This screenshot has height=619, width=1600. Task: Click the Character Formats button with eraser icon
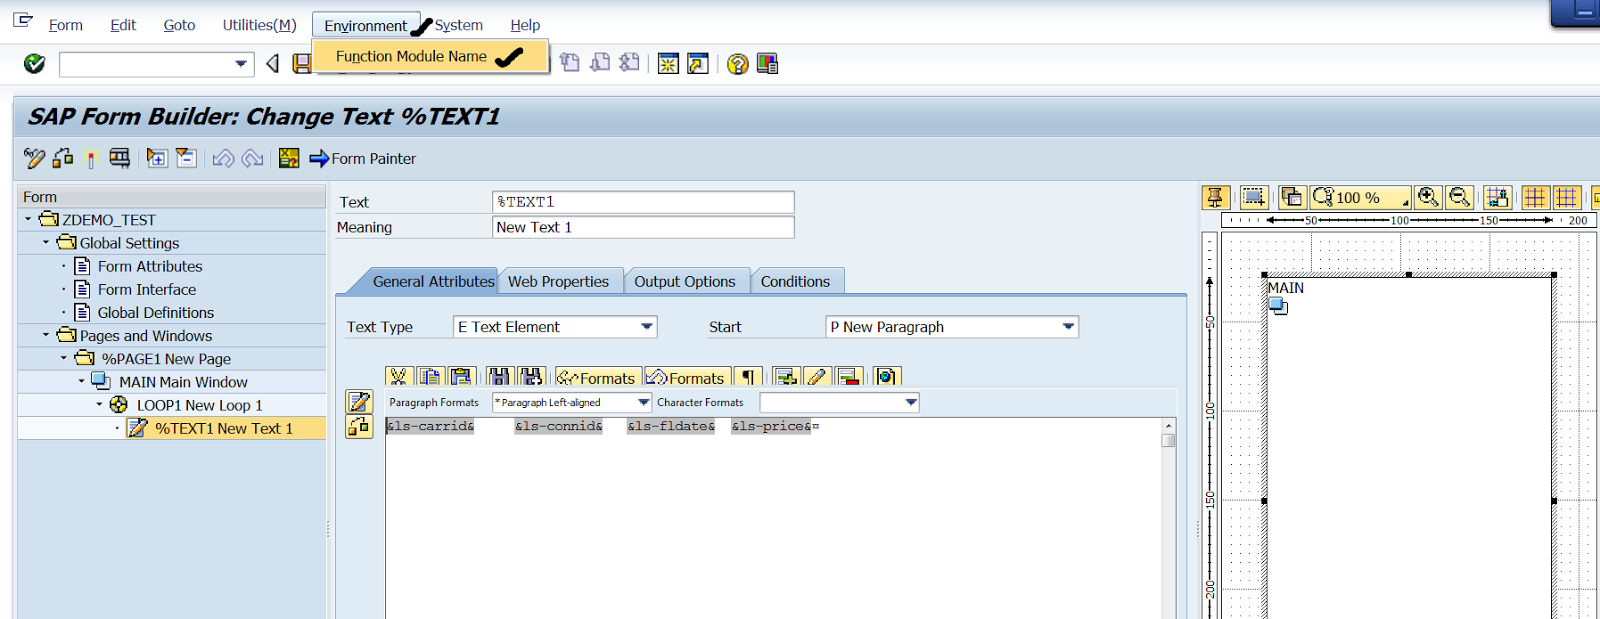[x=686, y=377]
